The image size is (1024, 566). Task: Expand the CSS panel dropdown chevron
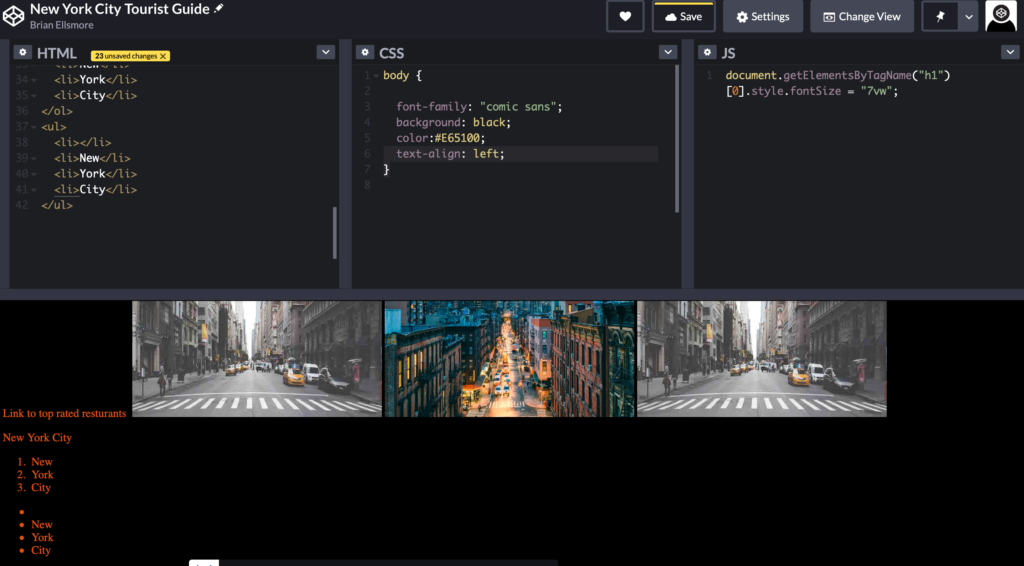tap(668, 52)
